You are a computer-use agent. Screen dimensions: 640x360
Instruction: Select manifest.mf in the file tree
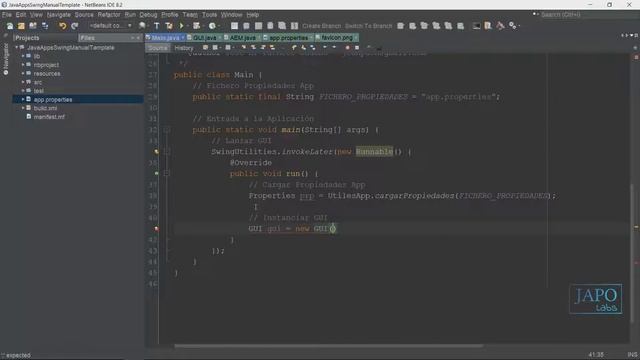click(x=49, y=117)
